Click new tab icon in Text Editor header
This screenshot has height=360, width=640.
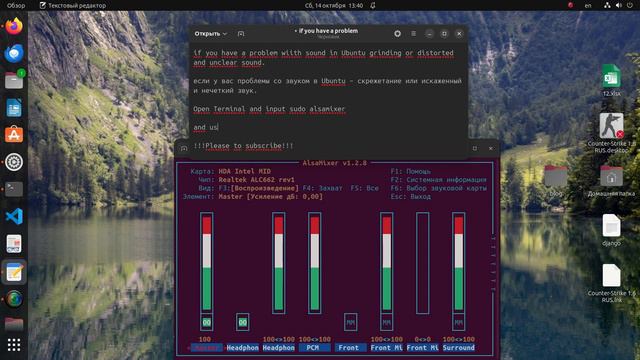tap(241, 33)
